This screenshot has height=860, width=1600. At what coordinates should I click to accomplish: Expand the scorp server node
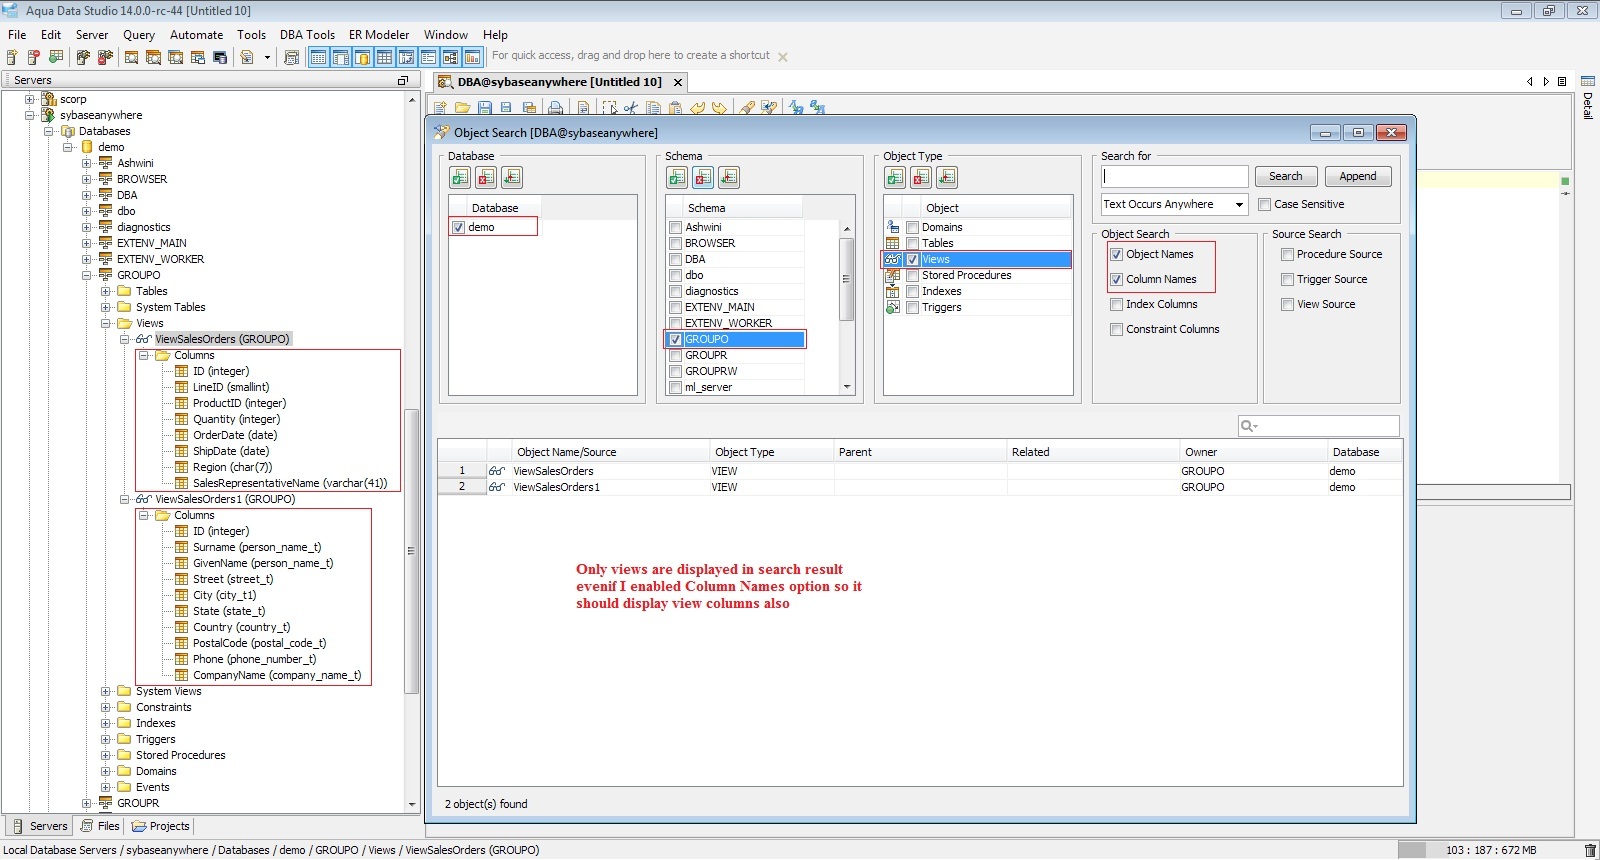(x=30, y=99)
